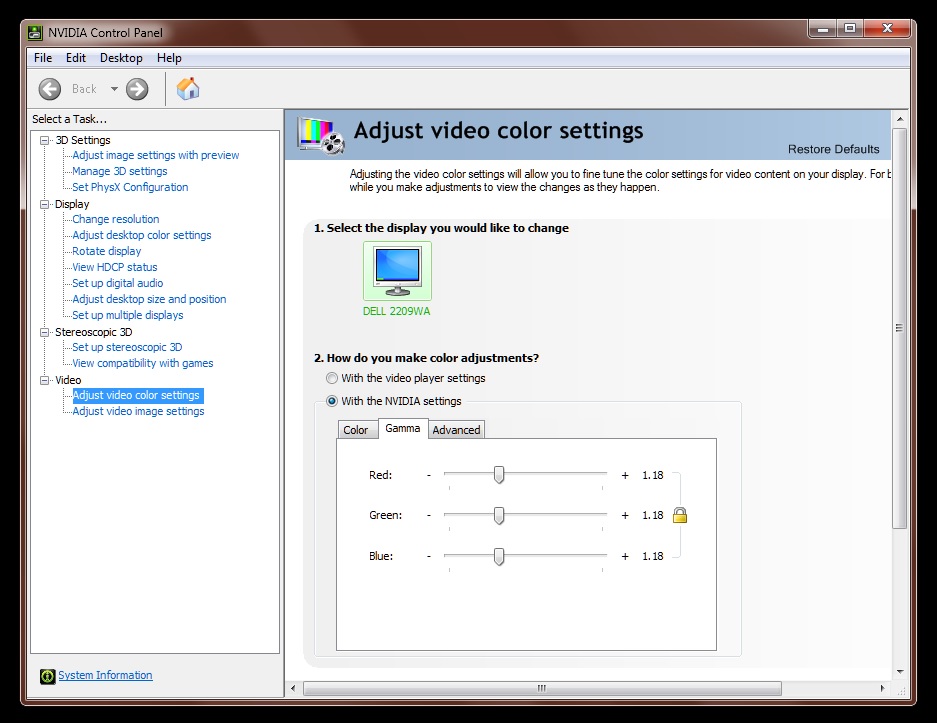Click the System Information icon

pos(47,676)
